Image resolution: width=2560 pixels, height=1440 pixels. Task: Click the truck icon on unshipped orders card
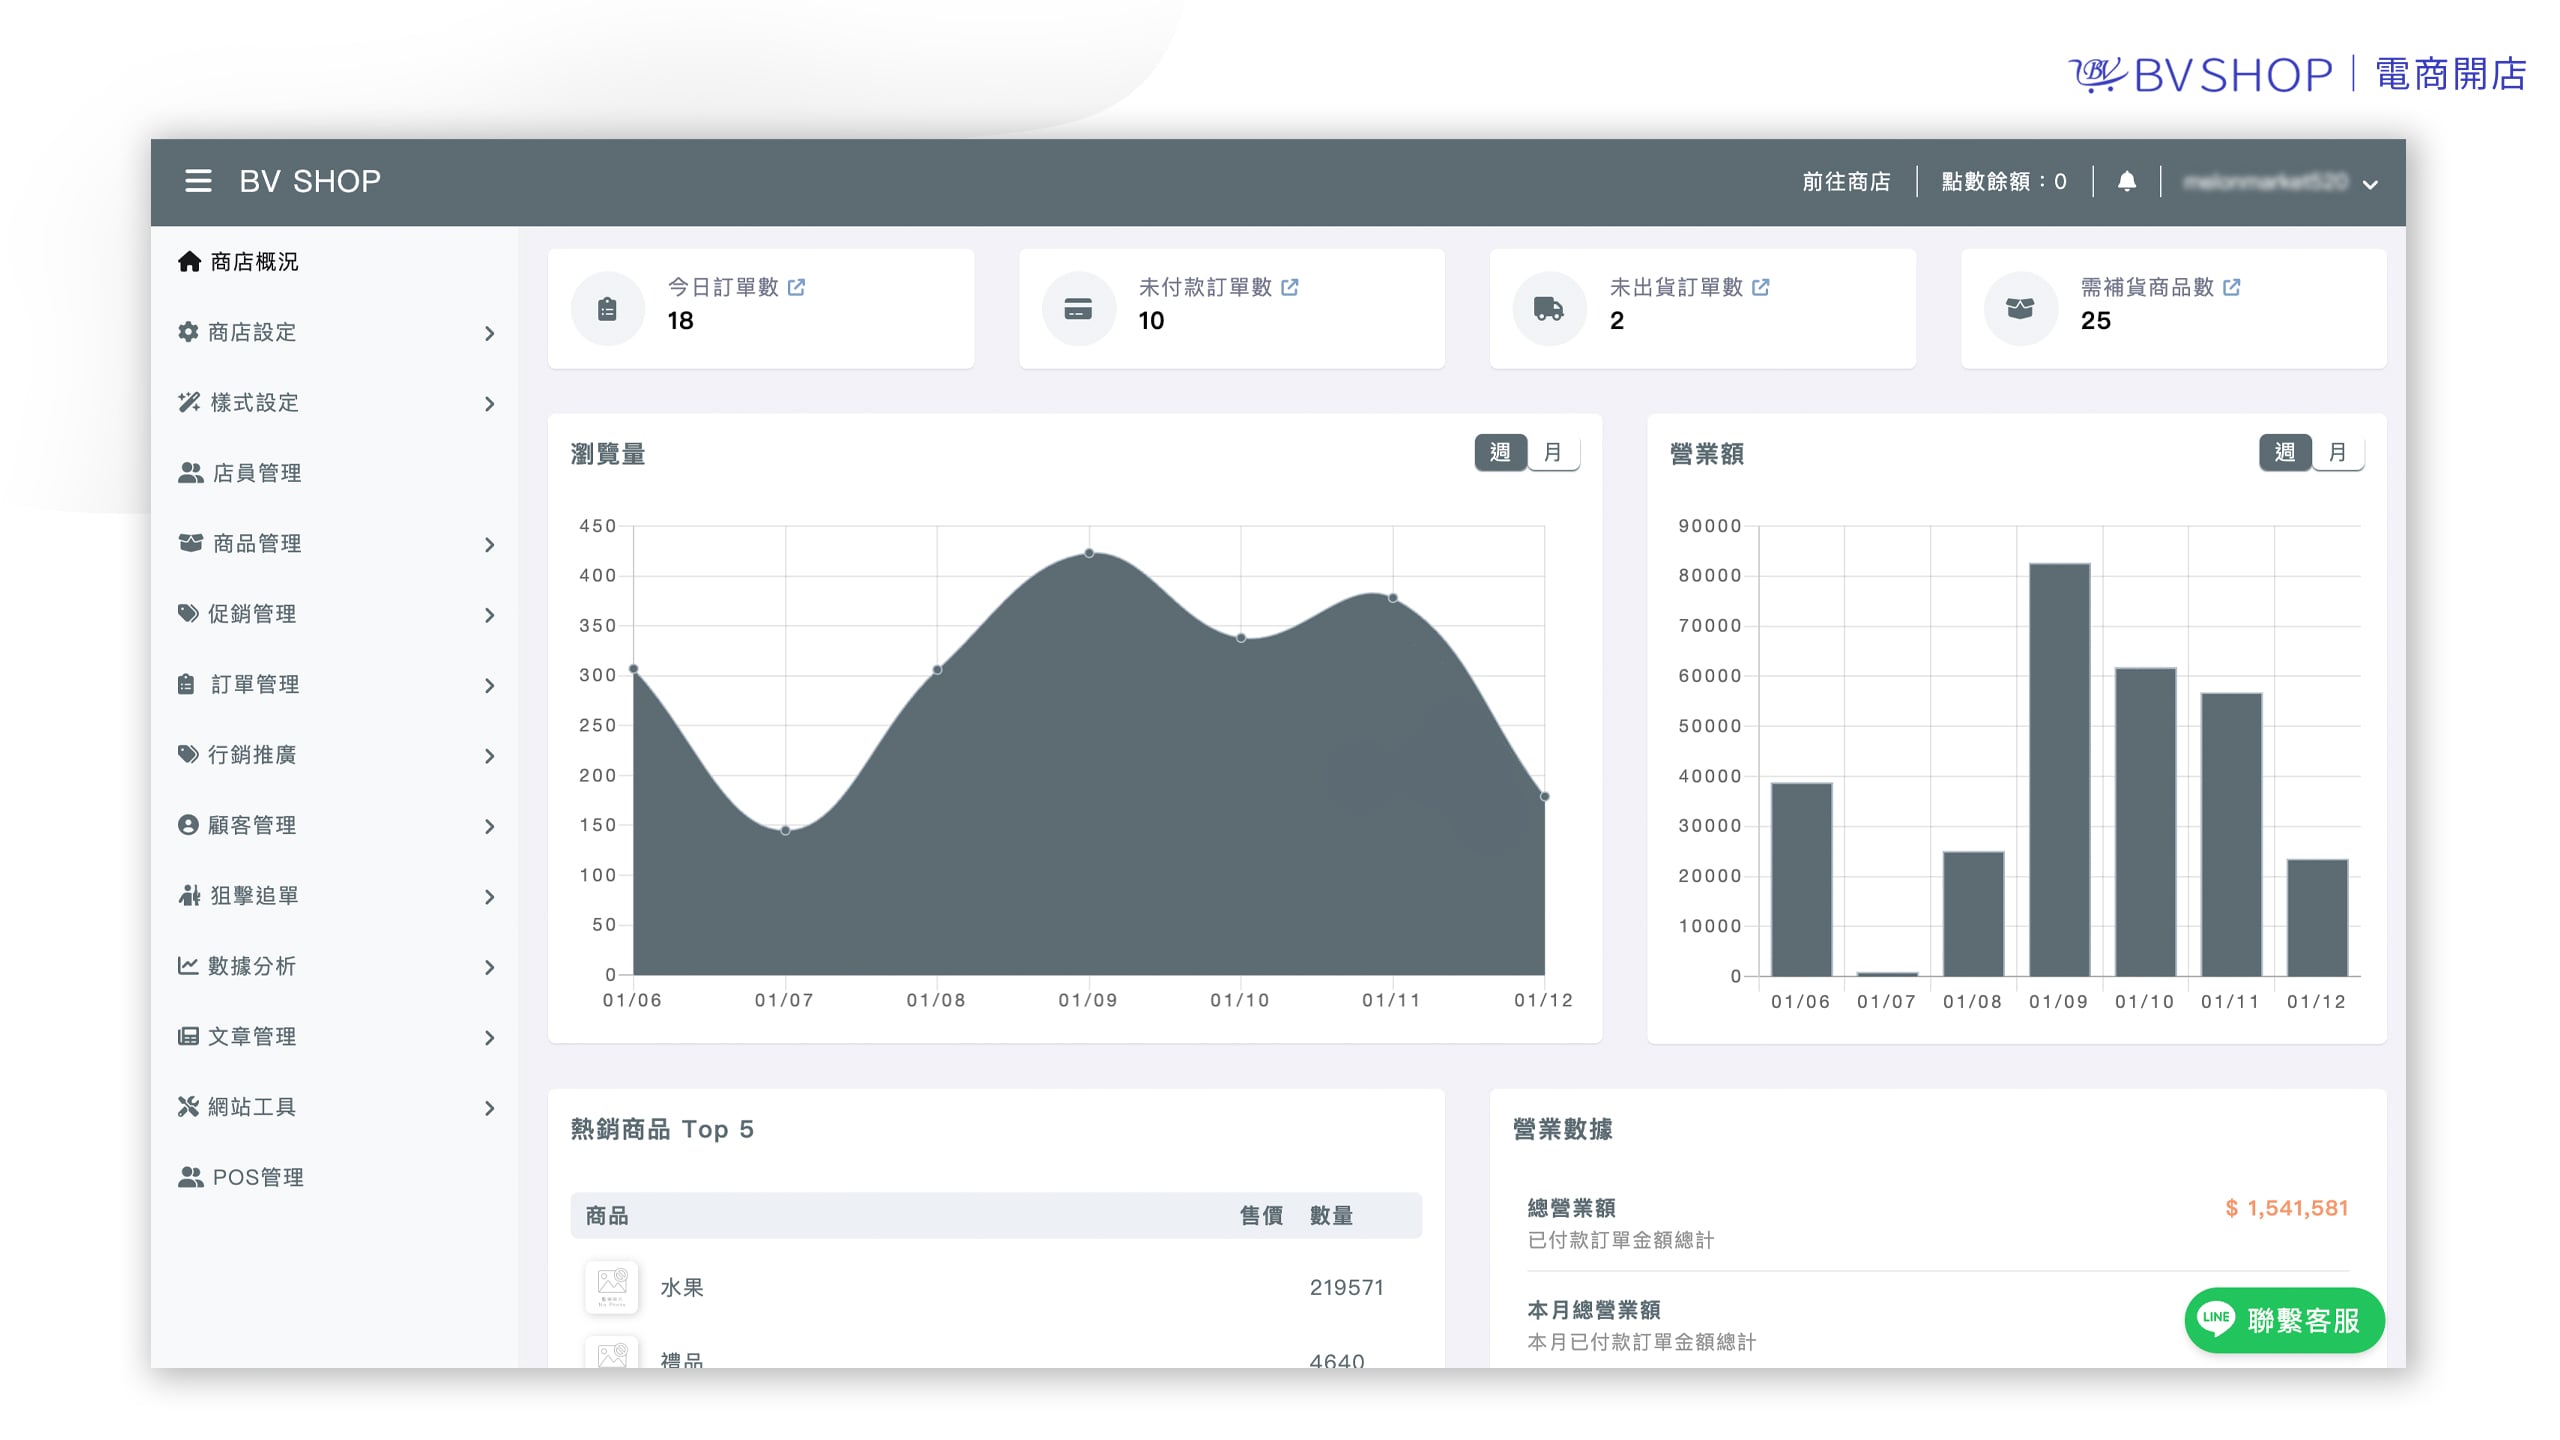click(1549, 309)
